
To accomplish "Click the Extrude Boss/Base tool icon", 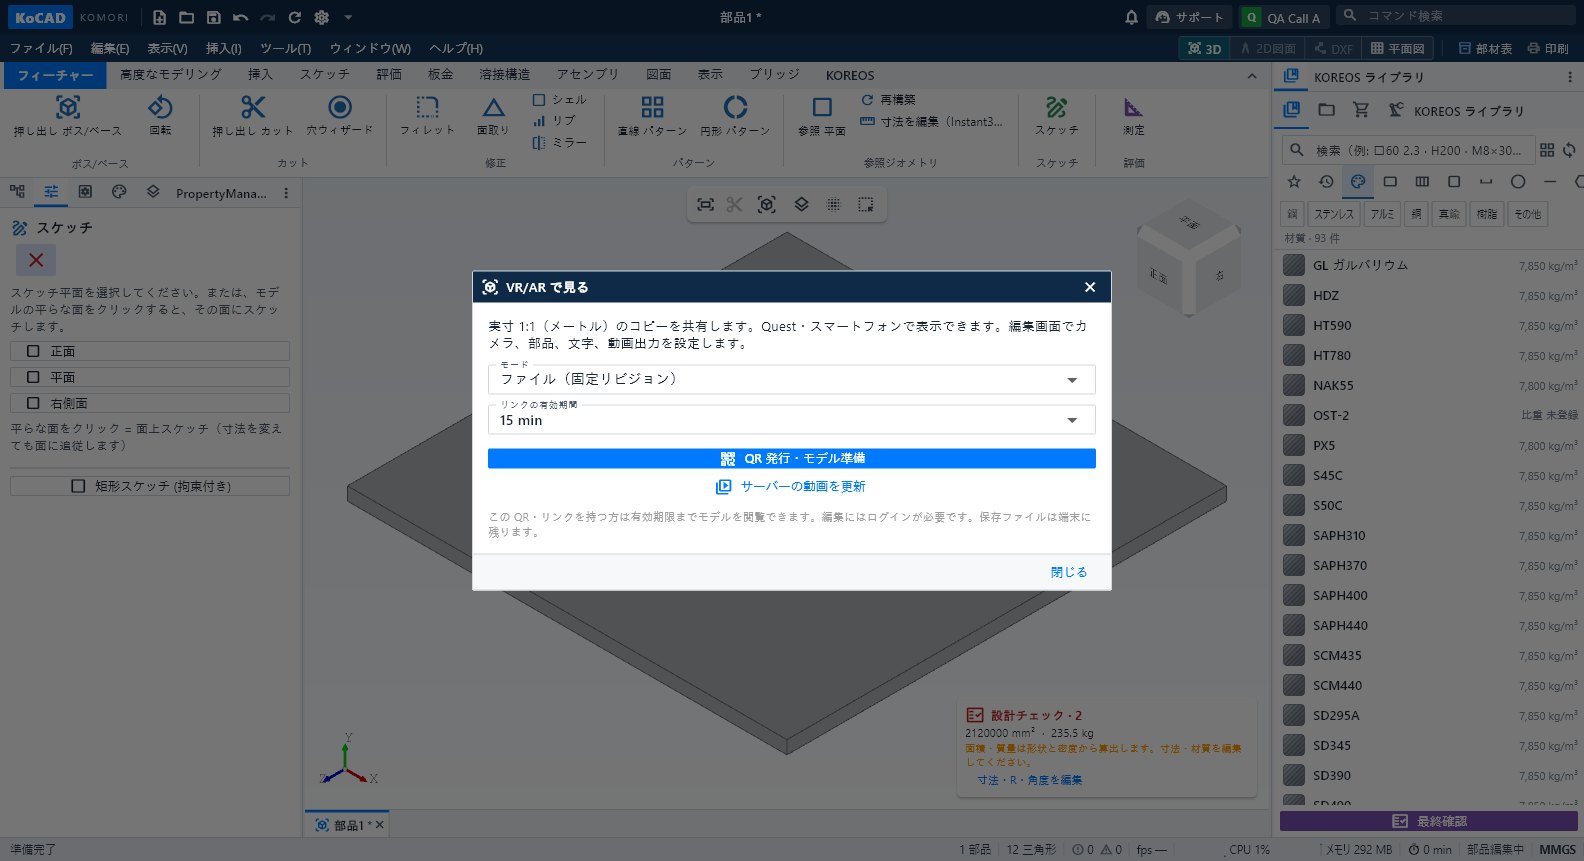I will tap(68, 107).
